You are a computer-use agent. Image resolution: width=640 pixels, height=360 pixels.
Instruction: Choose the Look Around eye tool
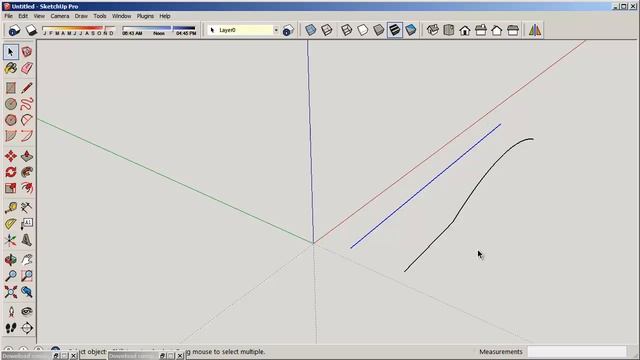click(27, 312)
